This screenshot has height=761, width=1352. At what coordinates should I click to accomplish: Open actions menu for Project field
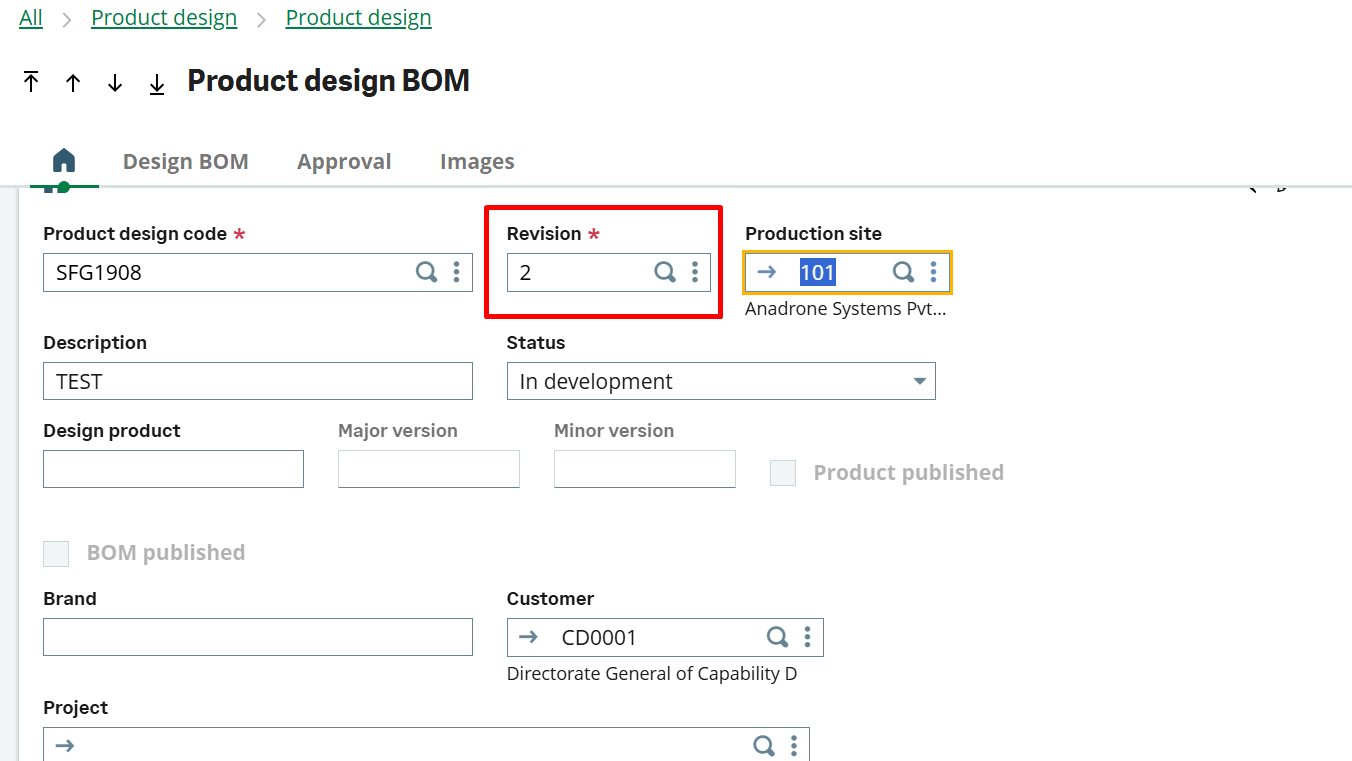pos(794,746)
